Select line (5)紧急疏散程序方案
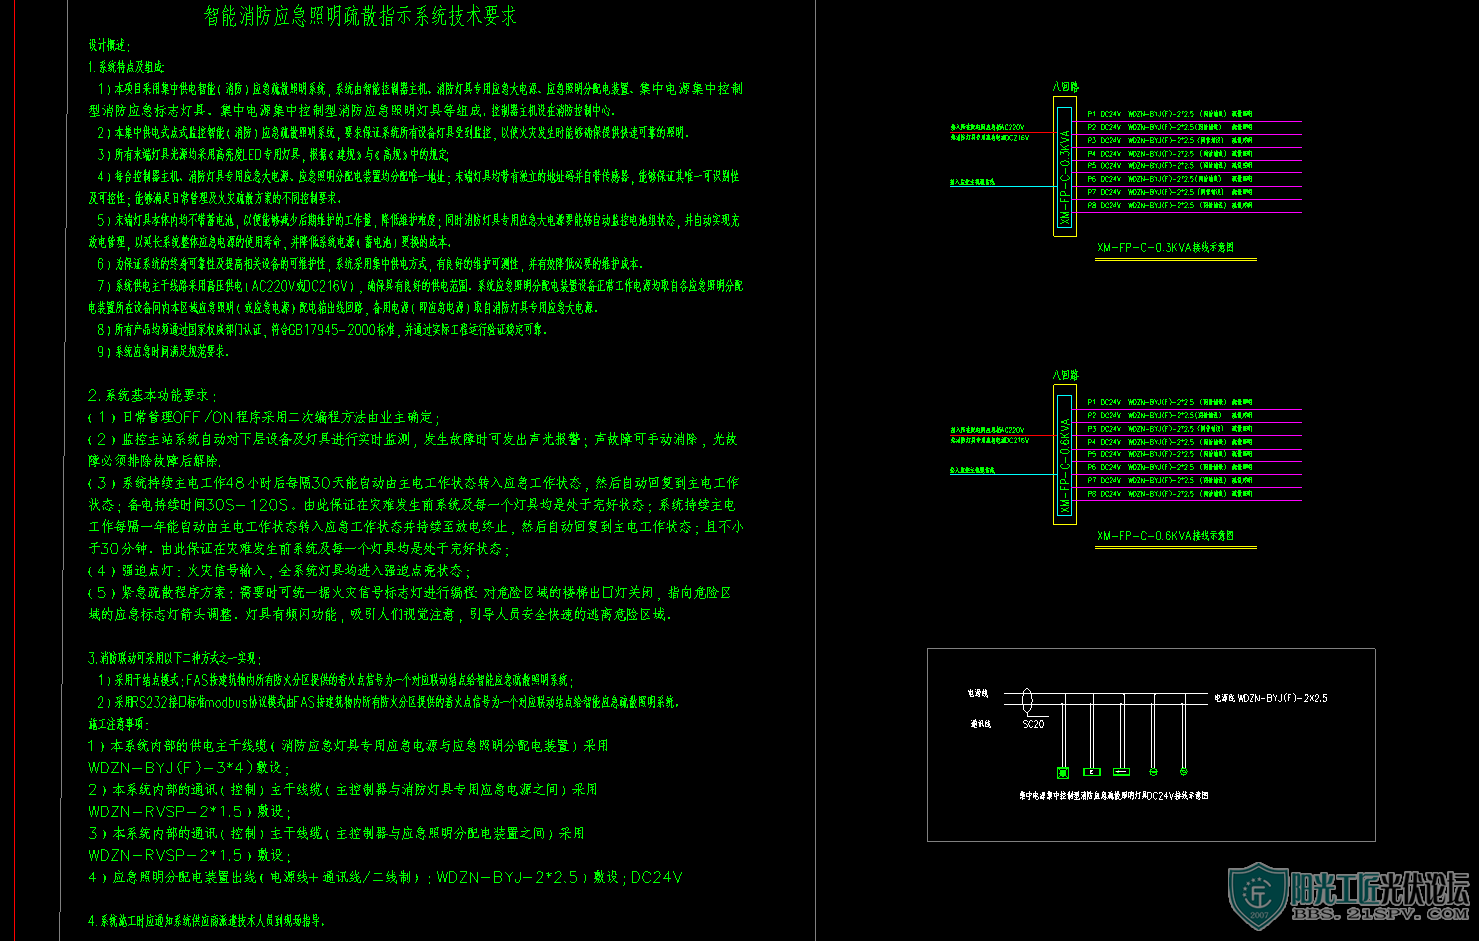The height and width of the screenshot is (941, 1479). tap(410, 593)
